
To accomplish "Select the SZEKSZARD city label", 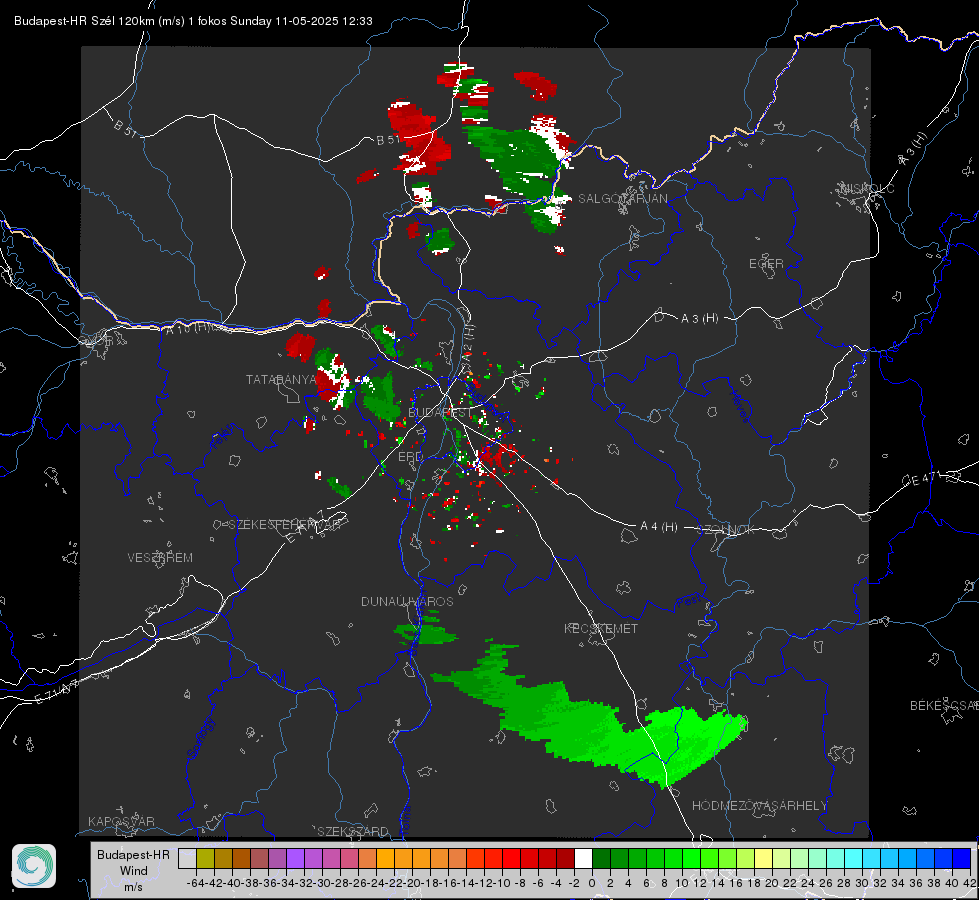I will pyautogui.click(x=353, y=831).
